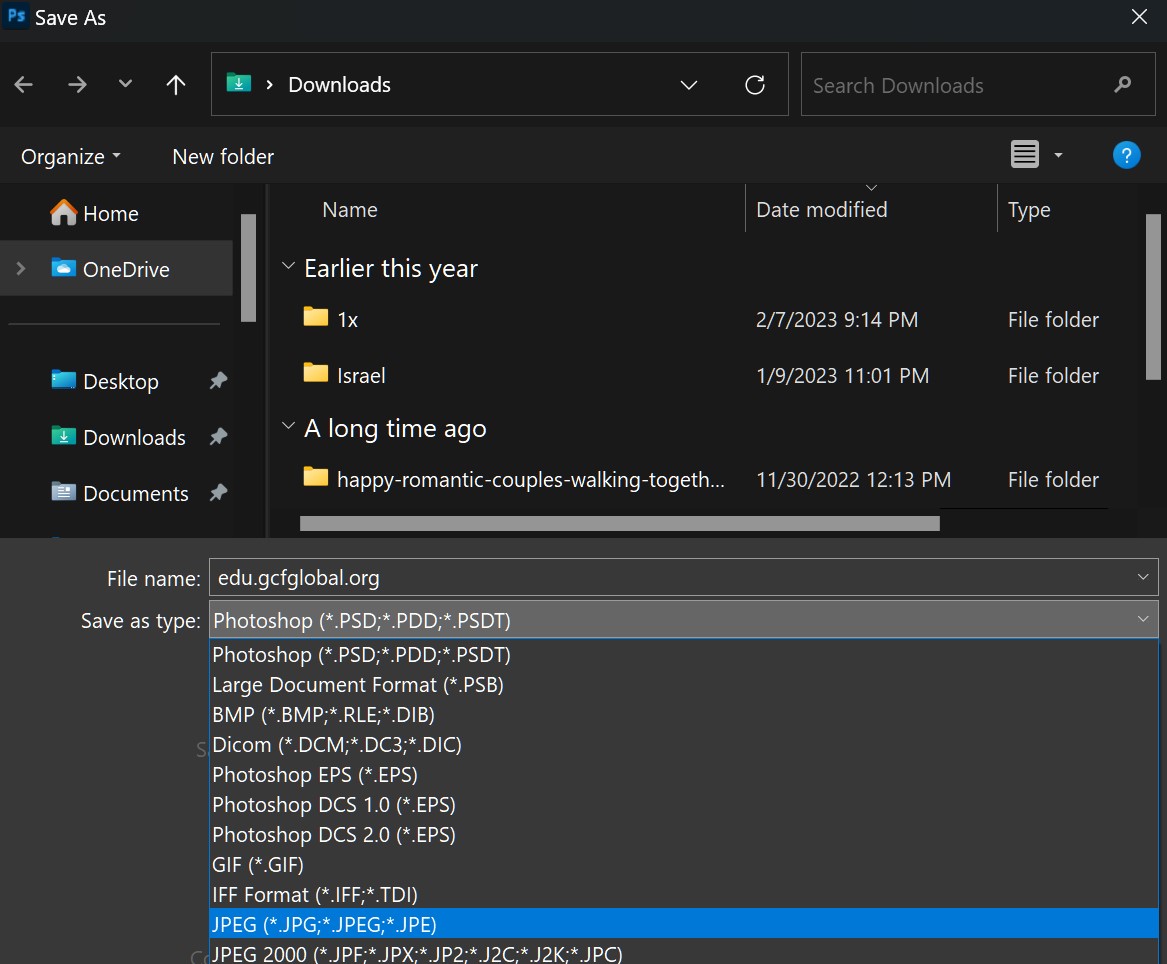Refresh the Downloads folder view
Image resolution: width=1167 pixels, height=964 pixels.
pyautogui.click(x=755, y=85)
